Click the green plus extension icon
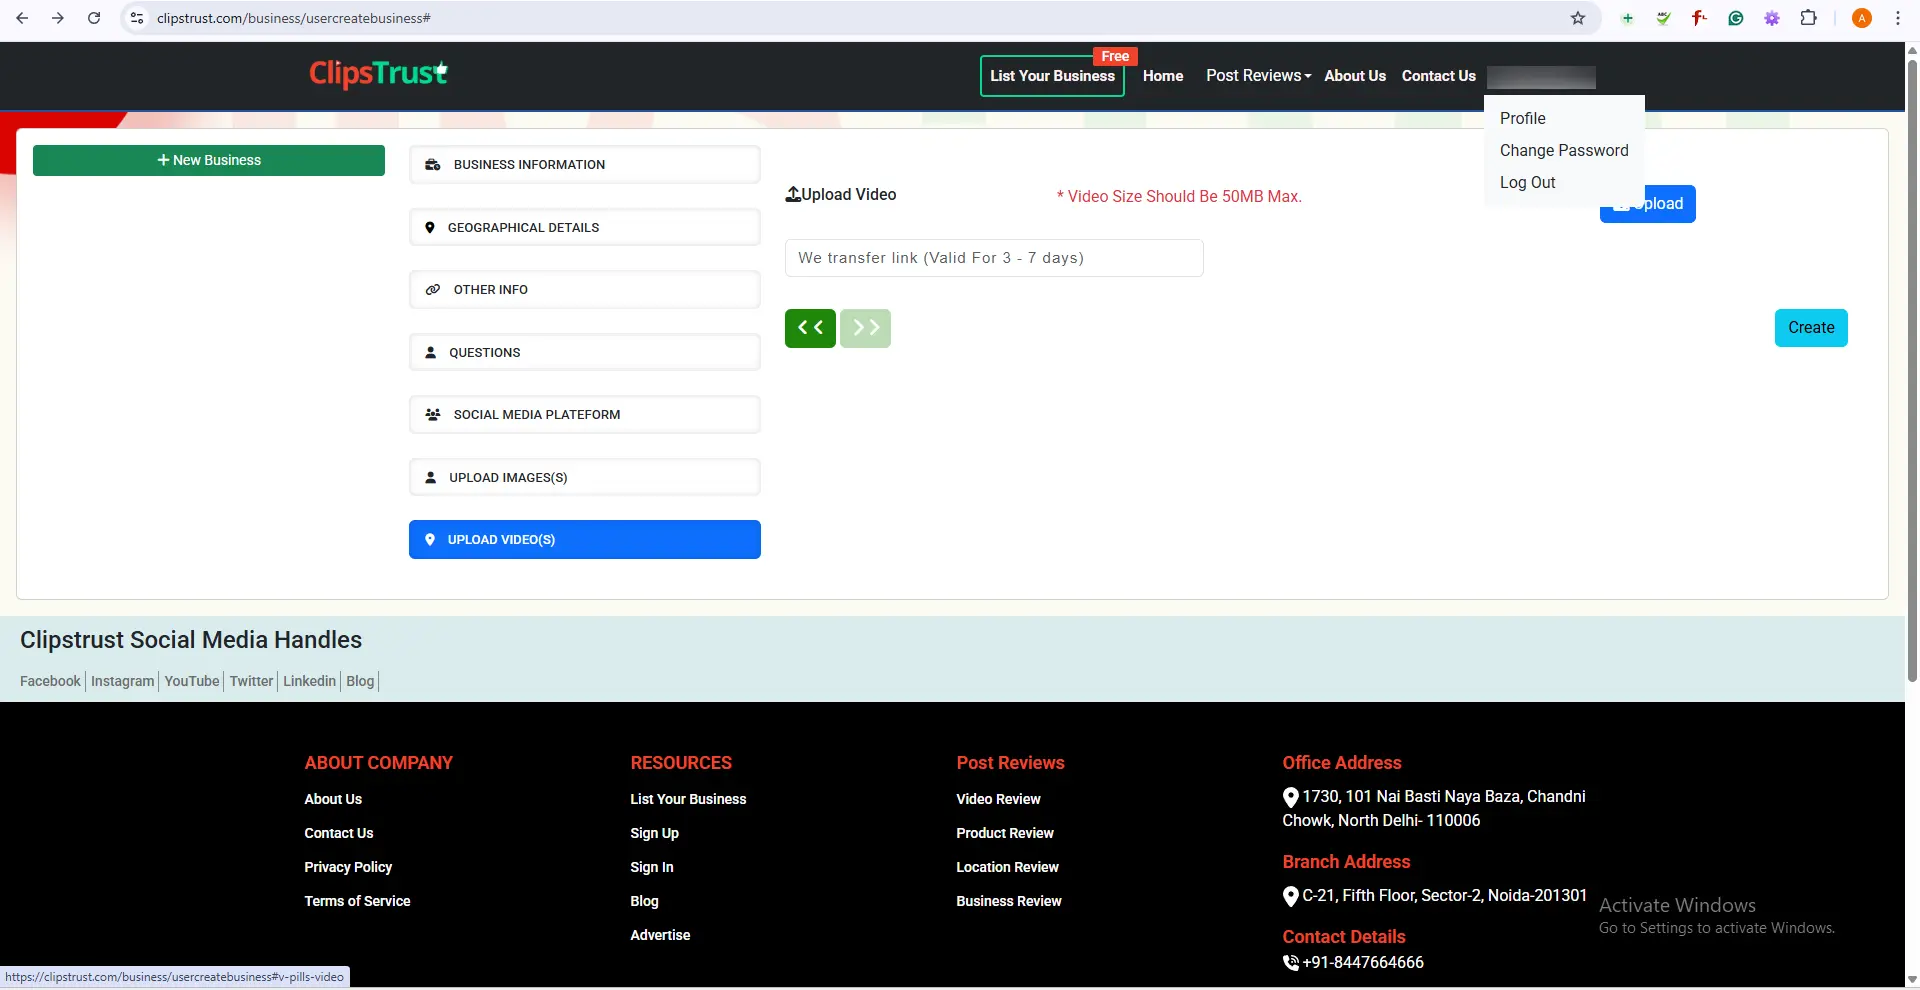The width and height of the screenshot is (1920, 990). (x=1628, y=18)
